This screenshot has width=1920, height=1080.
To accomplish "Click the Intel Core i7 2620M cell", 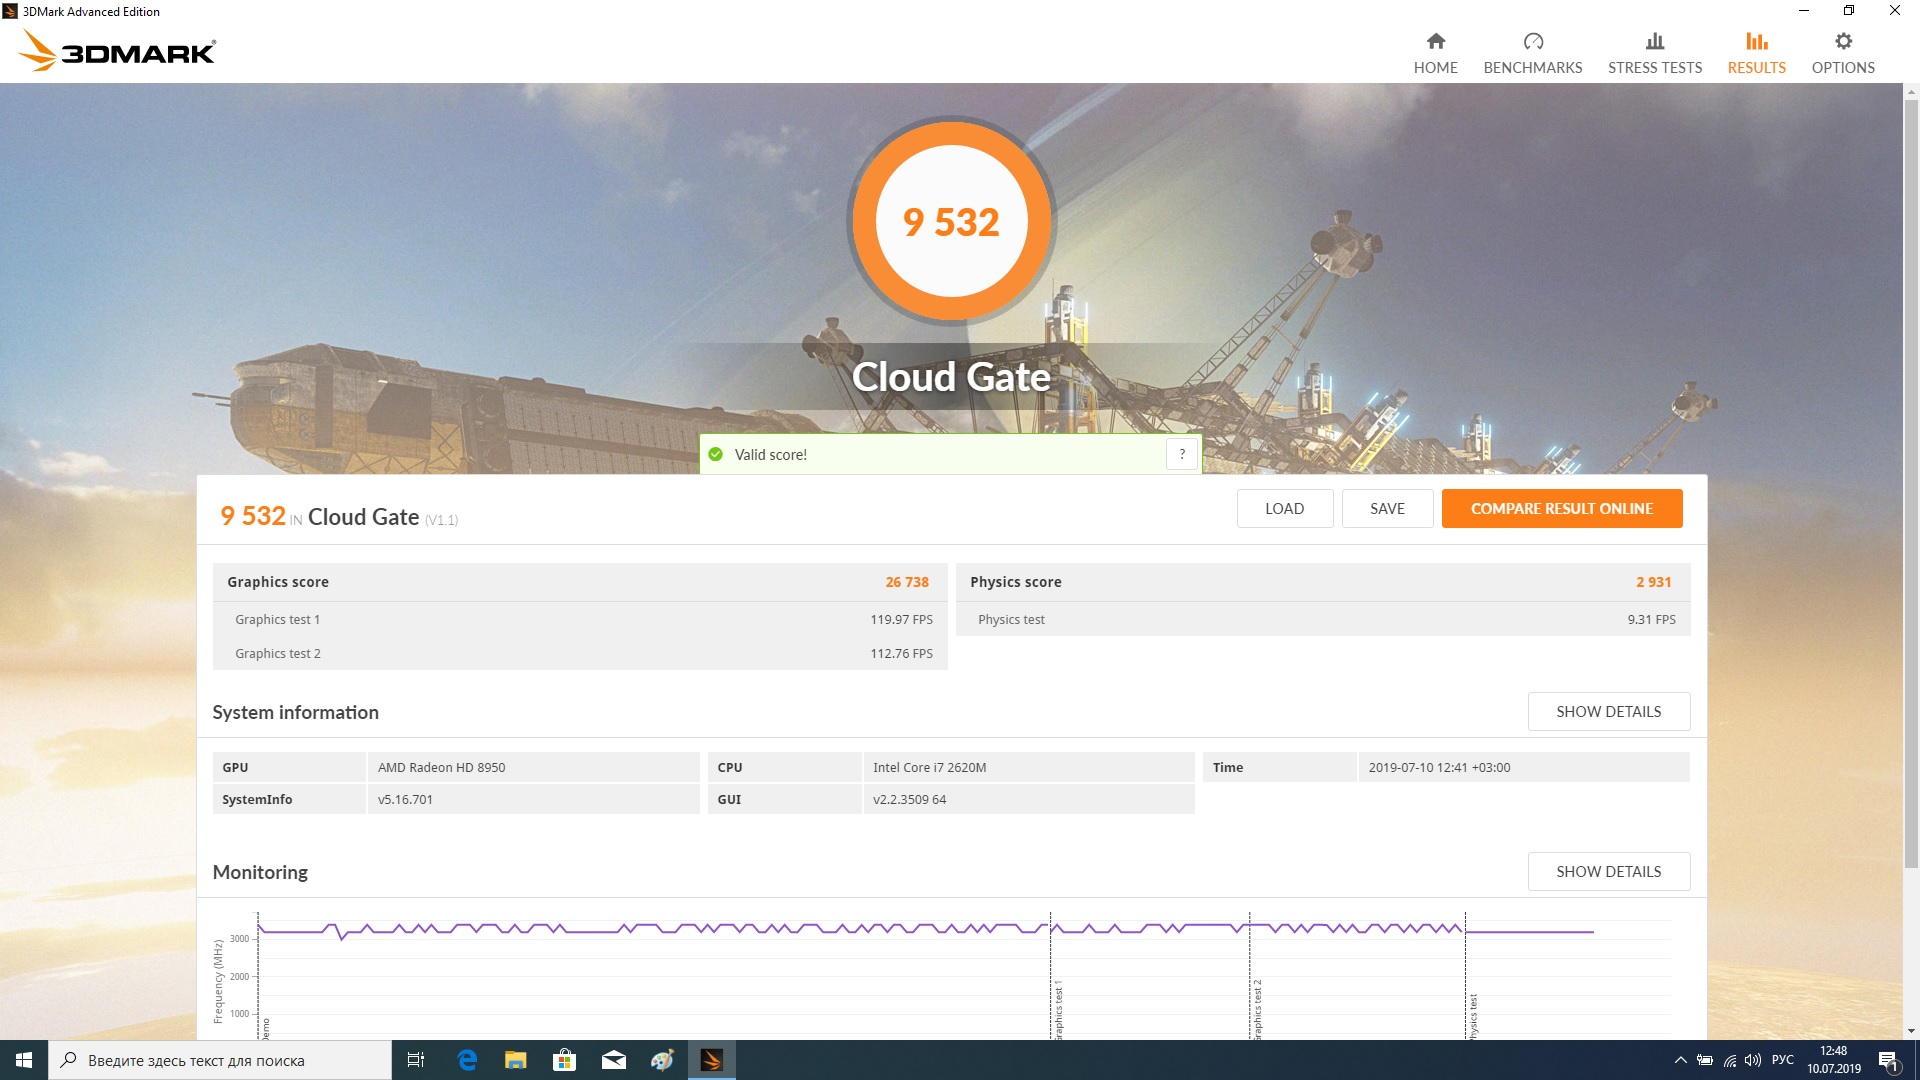I will [1028, 767].
